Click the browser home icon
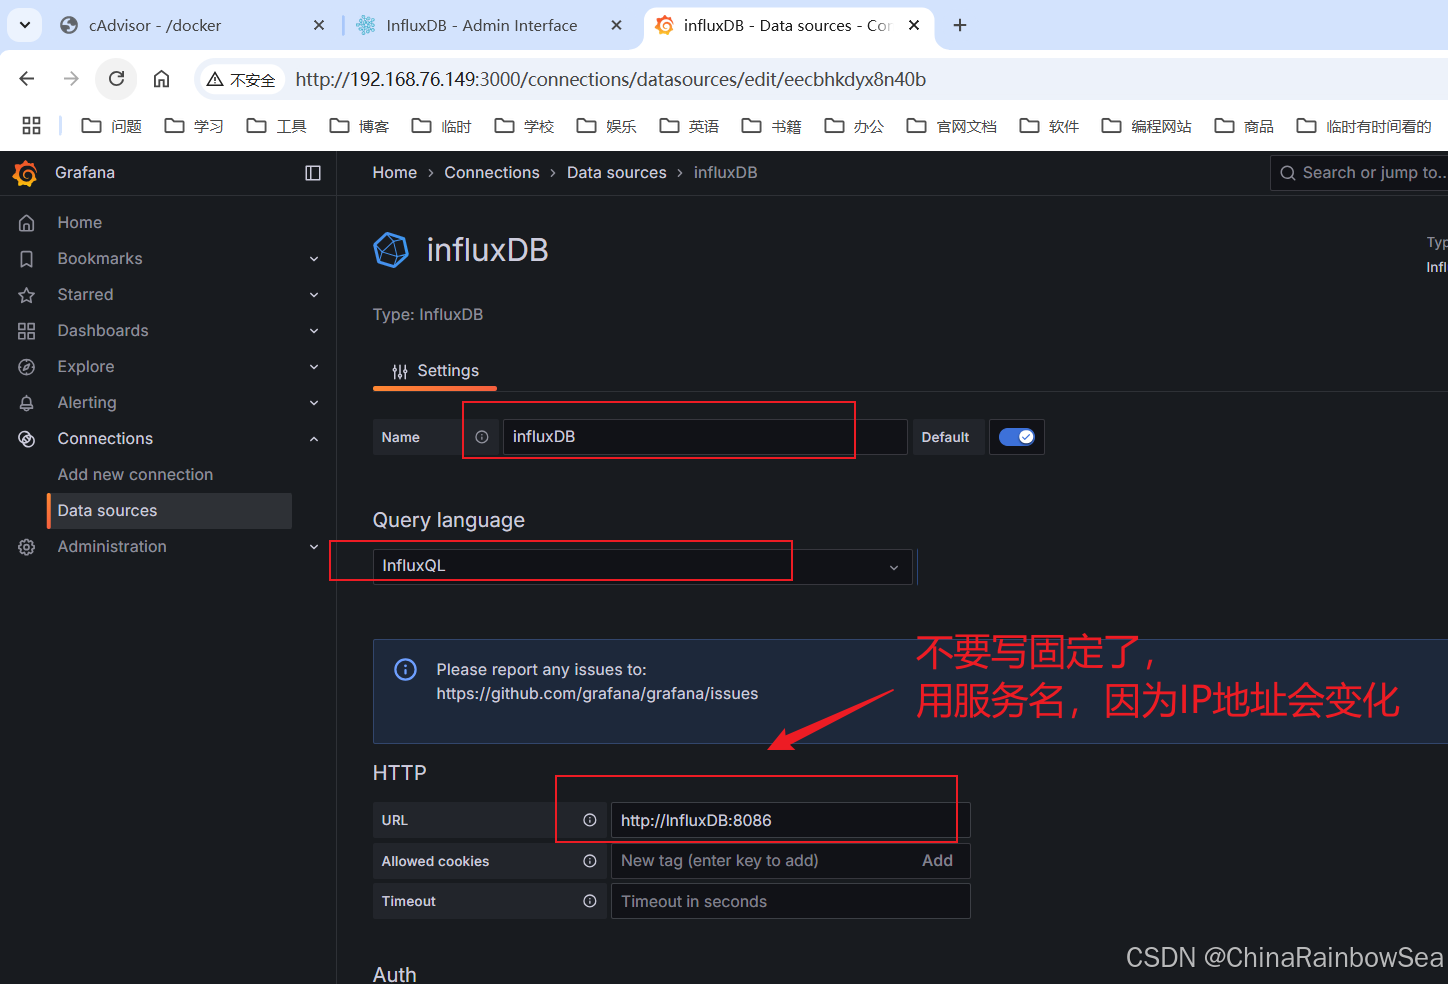This screenshot has width=1448, height=984. (161, 79)
